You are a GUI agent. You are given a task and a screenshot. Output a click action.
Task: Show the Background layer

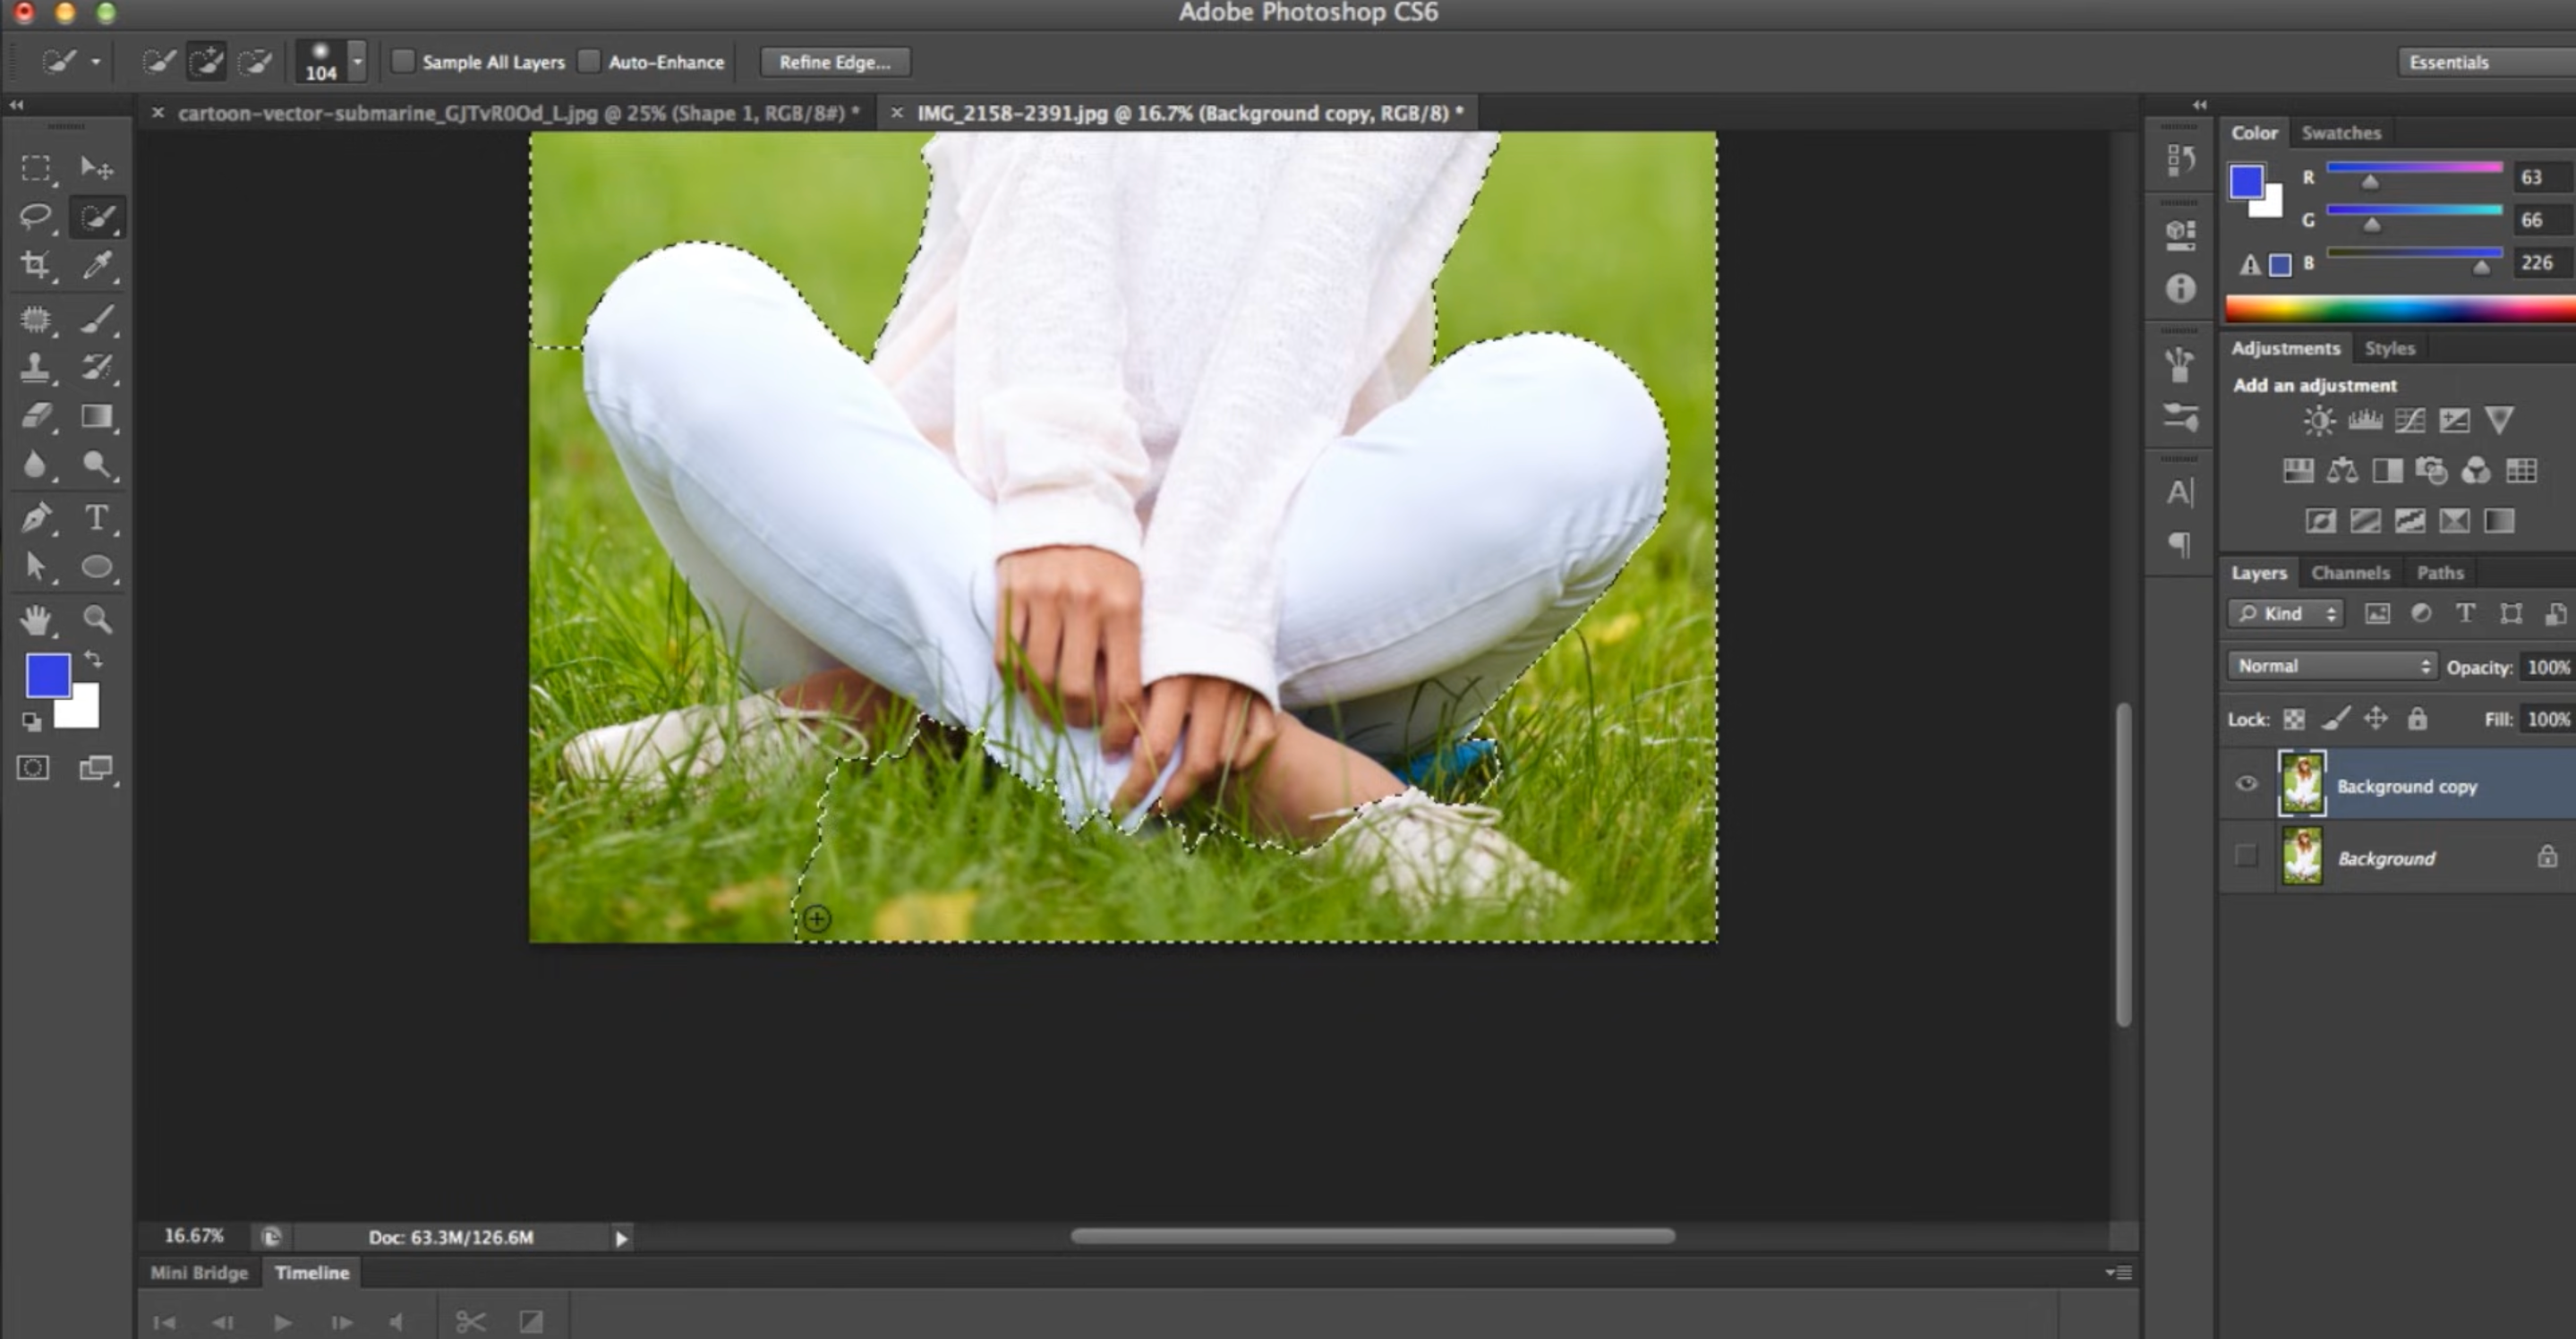coord(2246,856)
